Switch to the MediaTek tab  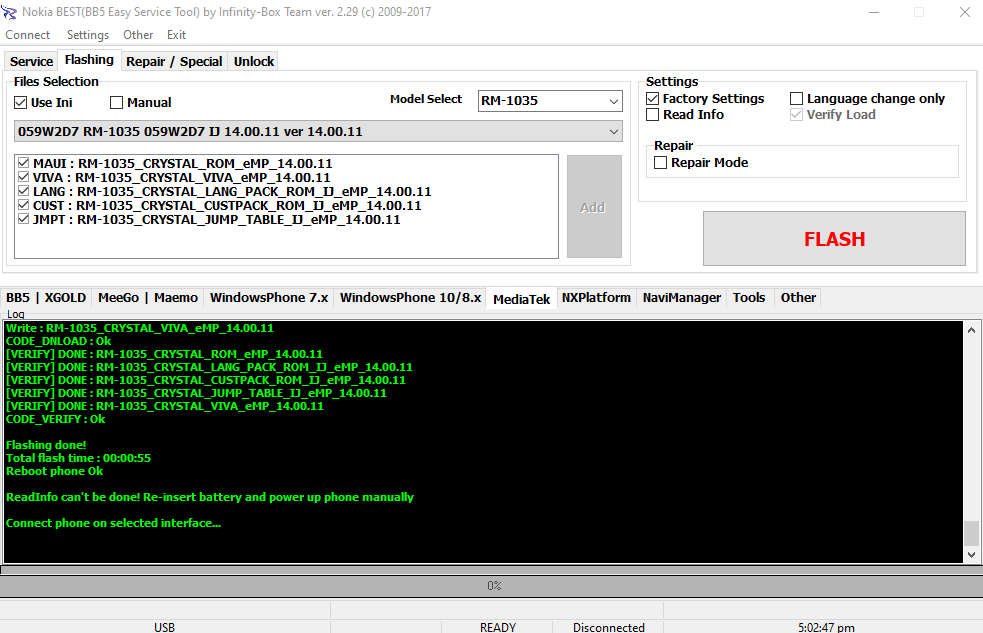[522, 299]
